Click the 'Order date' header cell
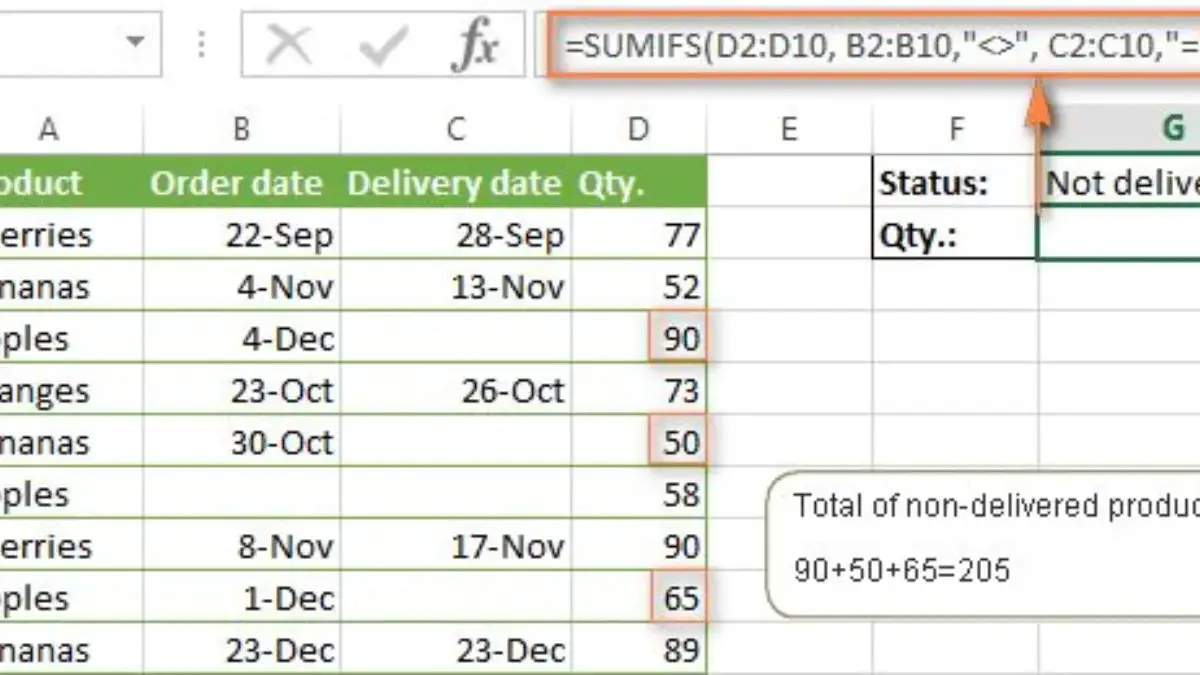 pos(241,182)
